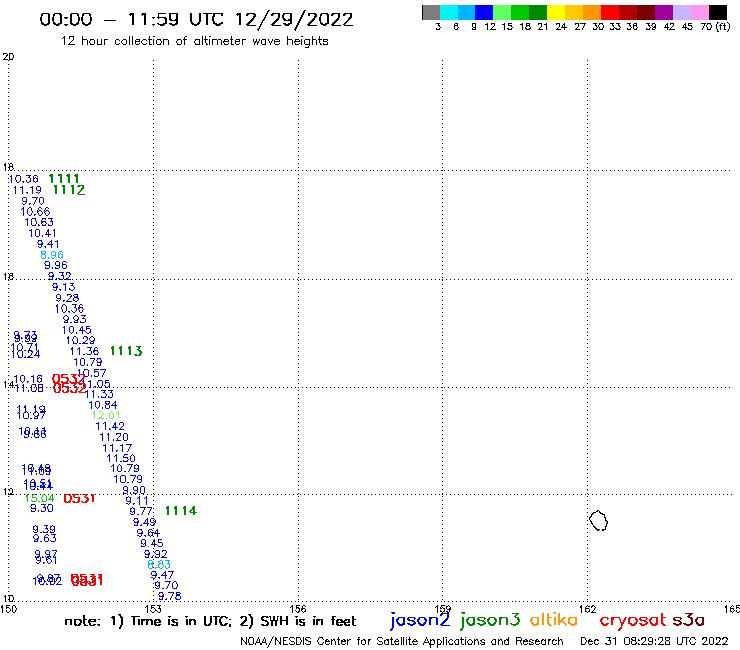Screen dimensions: 740x650
Task: Choose the yellow legend swatch before 24
Action: pos(556,12)
